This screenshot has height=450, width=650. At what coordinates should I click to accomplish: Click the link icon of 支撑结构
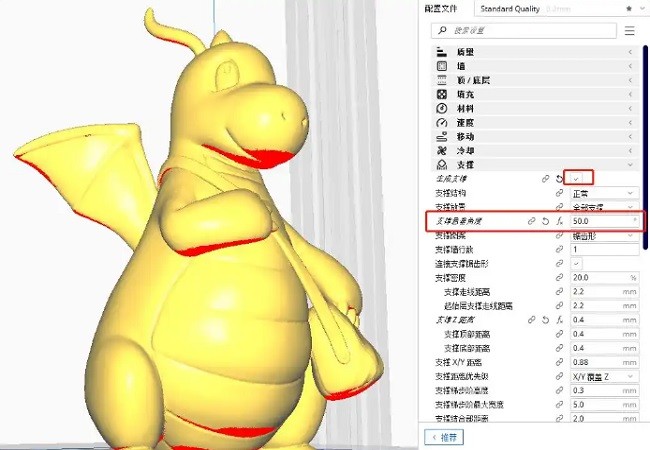pos(559,193)
